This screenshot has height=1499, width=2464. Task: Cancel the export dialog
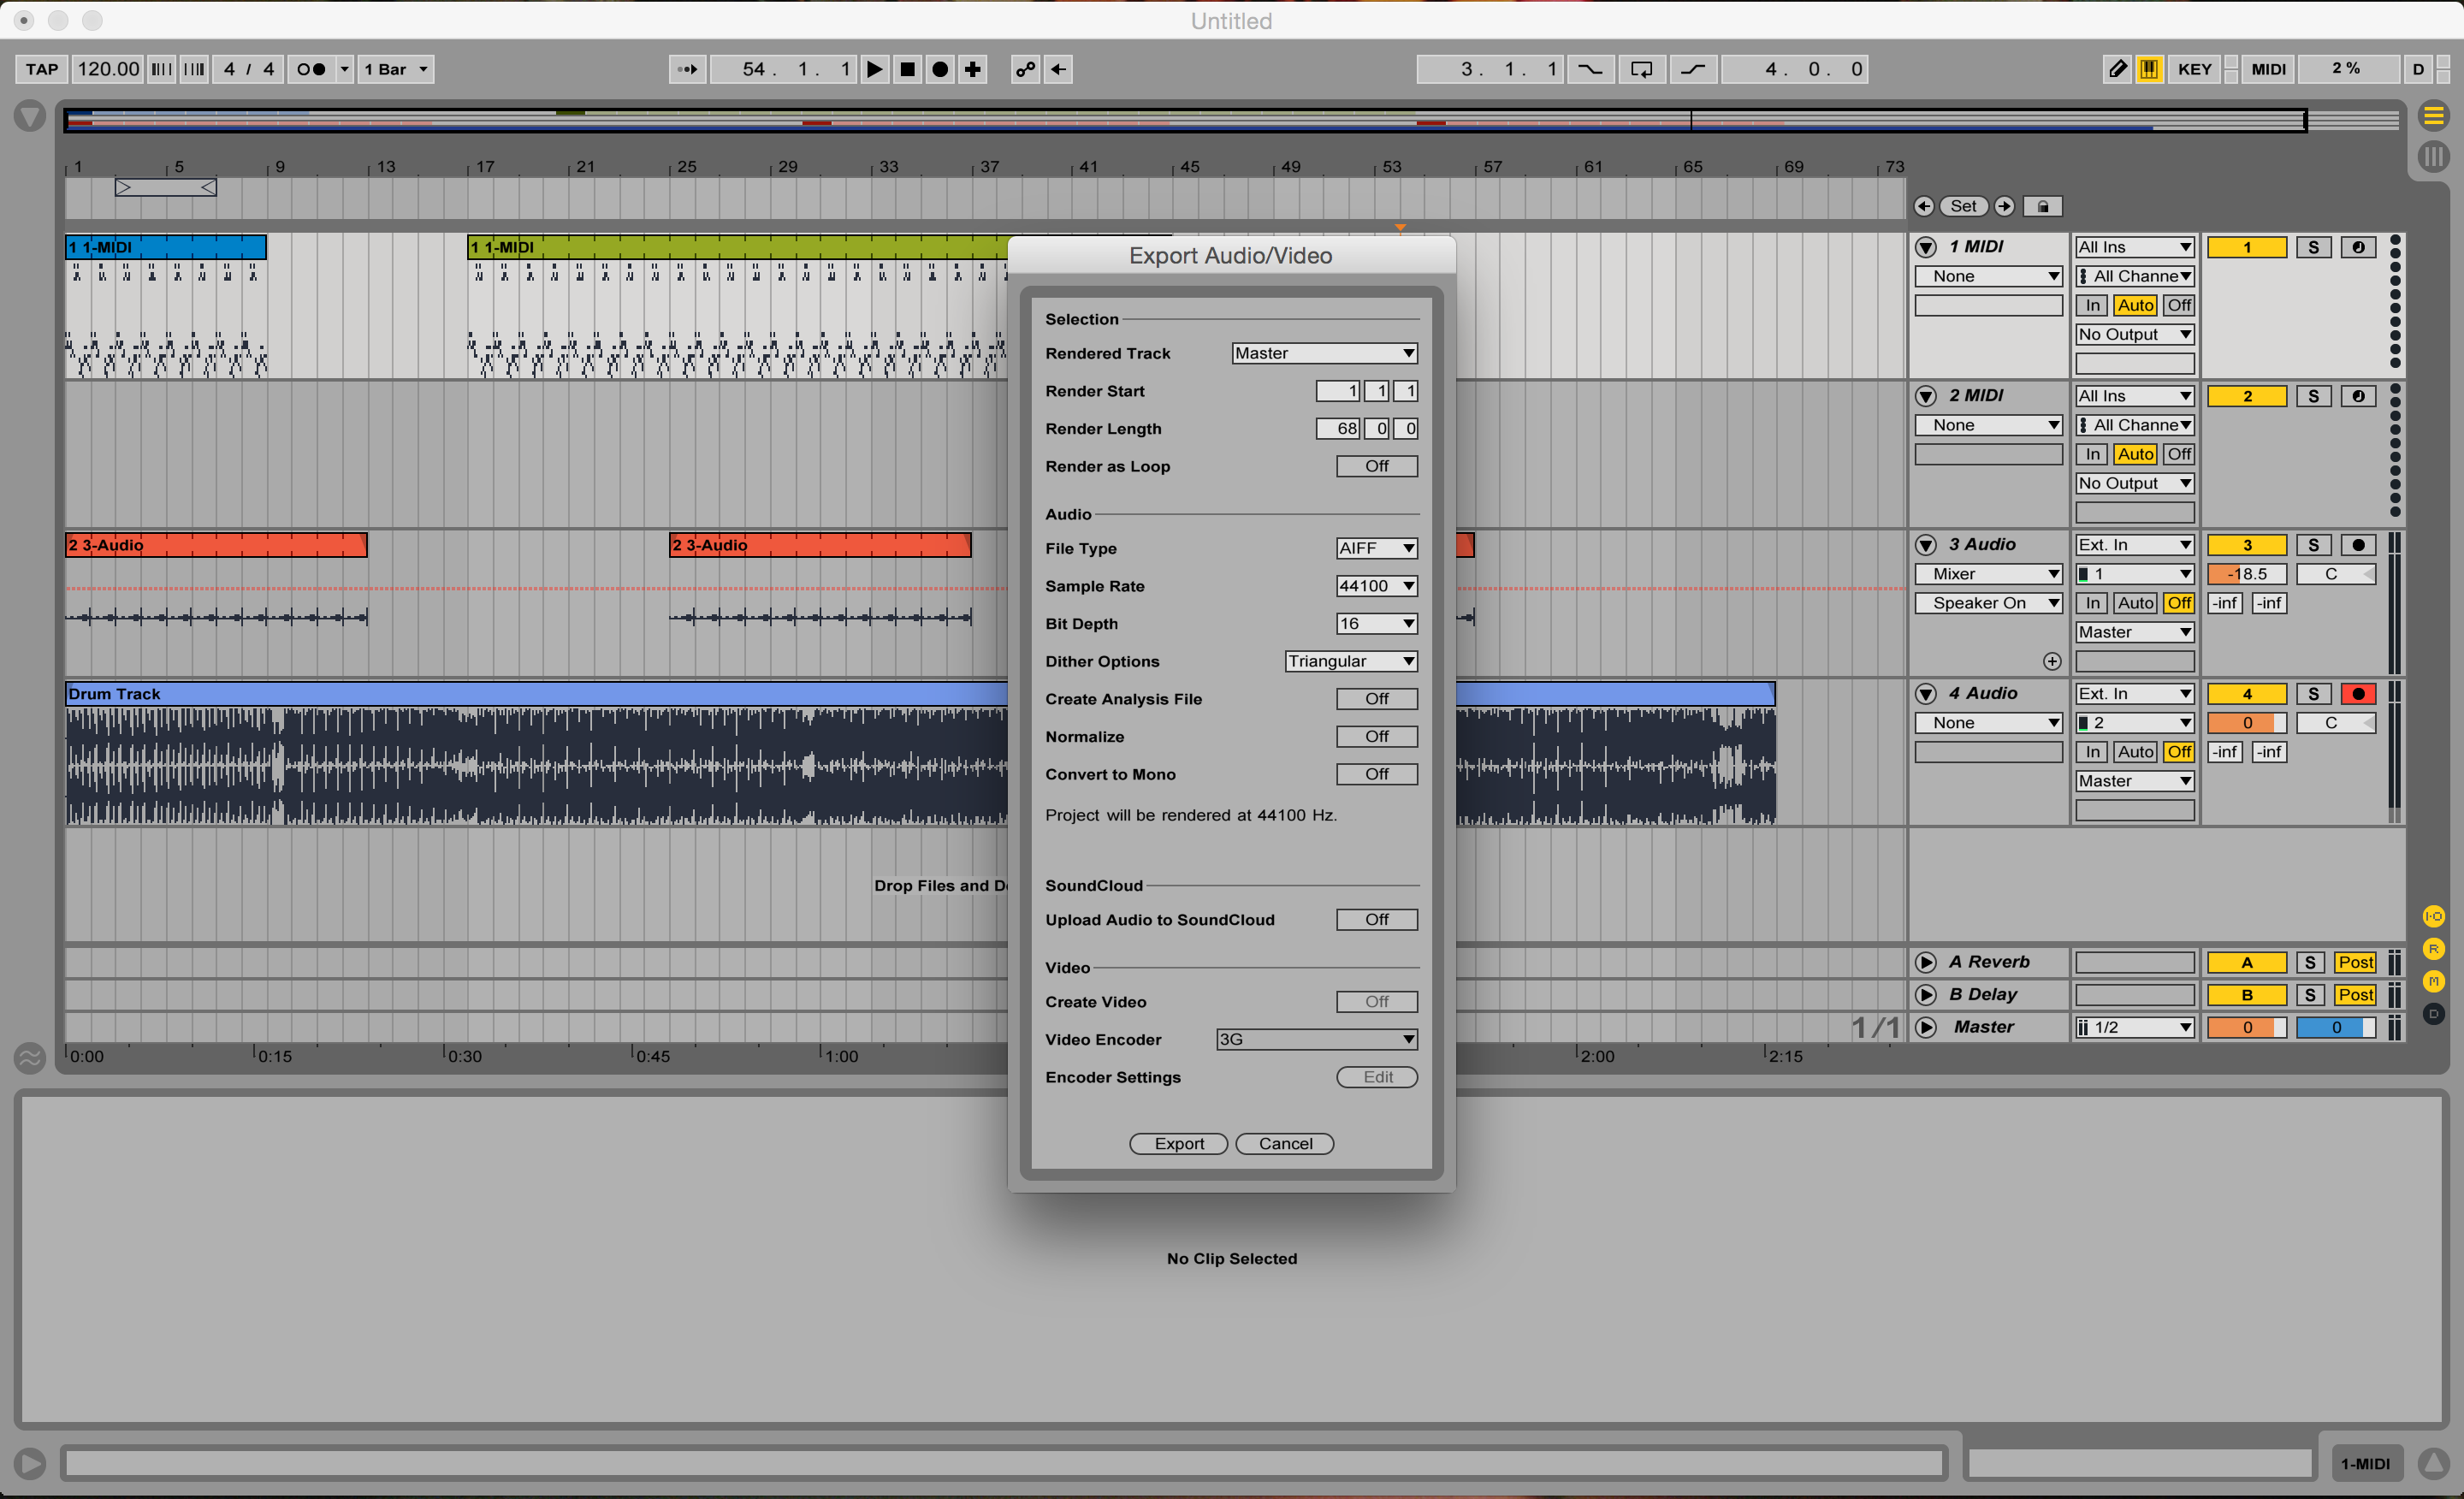1285,1144
